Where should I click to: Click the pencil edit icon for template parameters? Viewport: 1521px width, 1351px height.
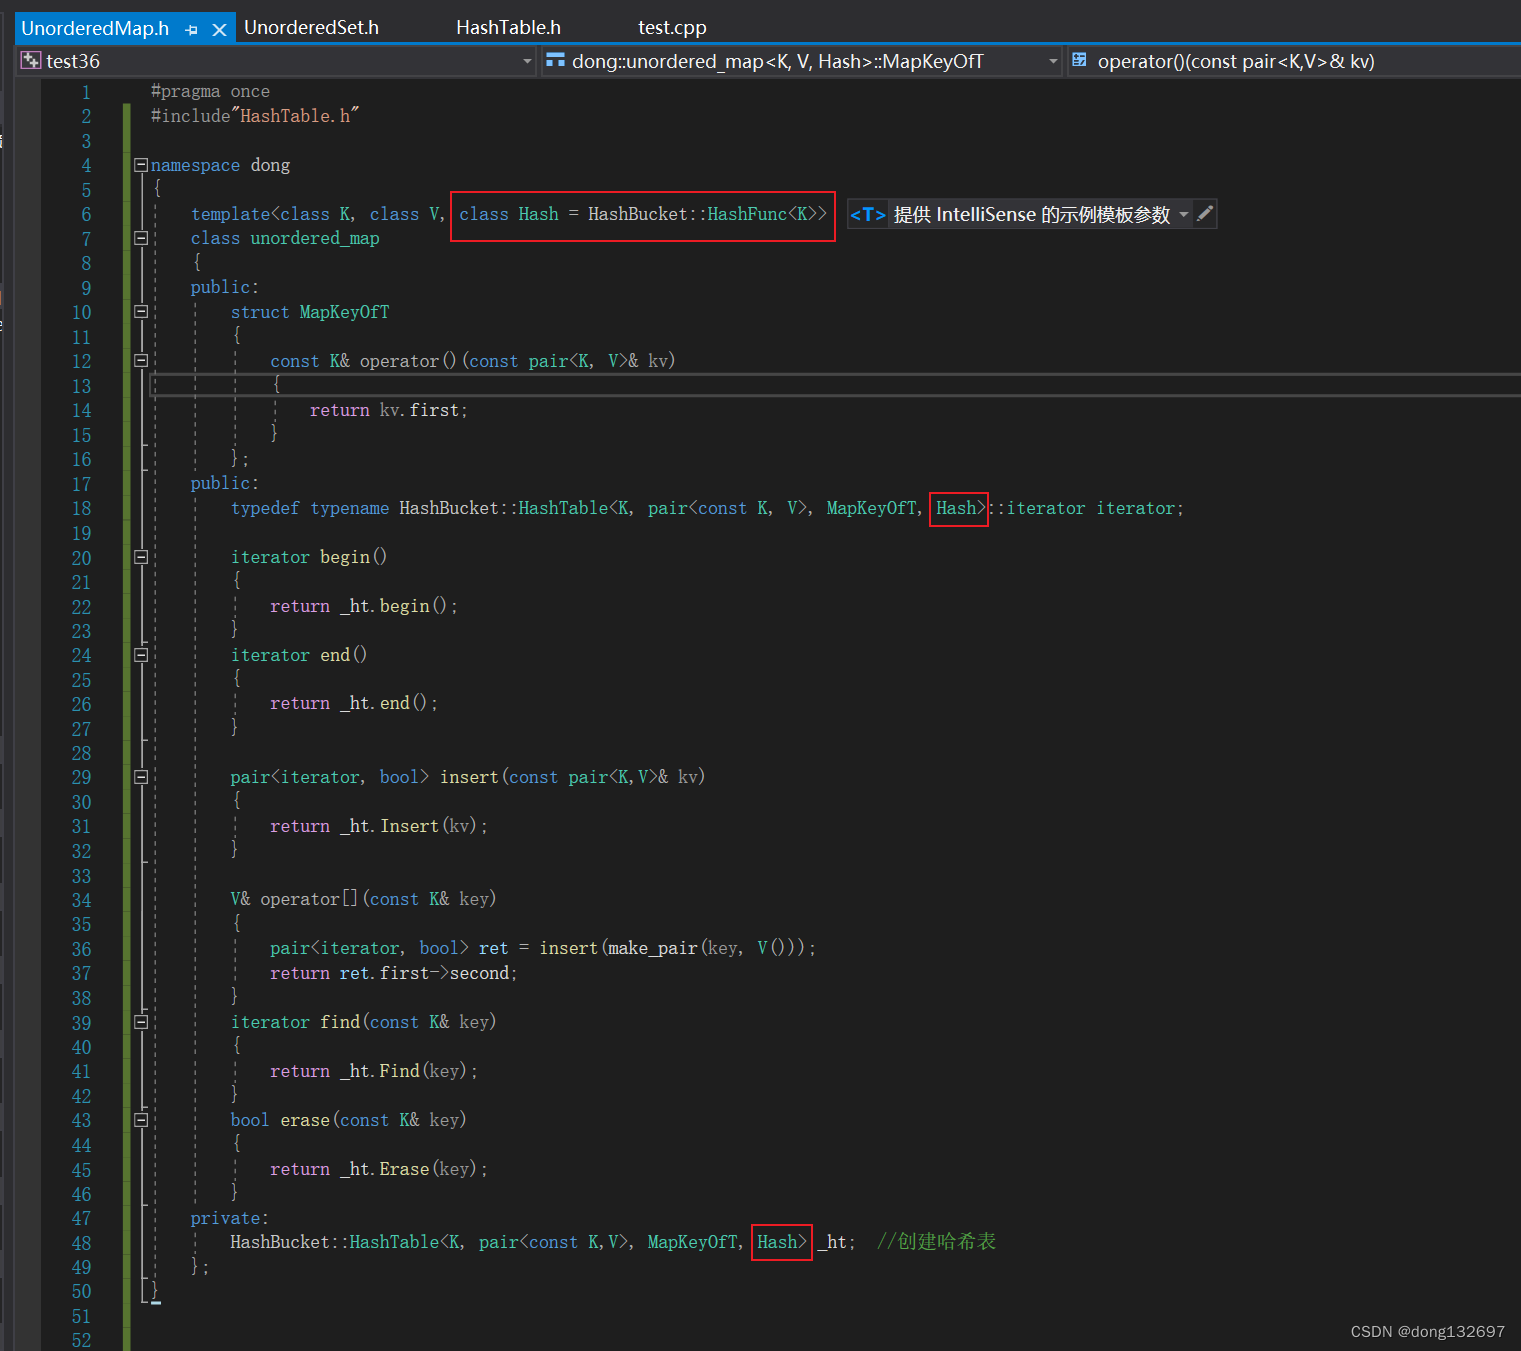click(1205, 213)
